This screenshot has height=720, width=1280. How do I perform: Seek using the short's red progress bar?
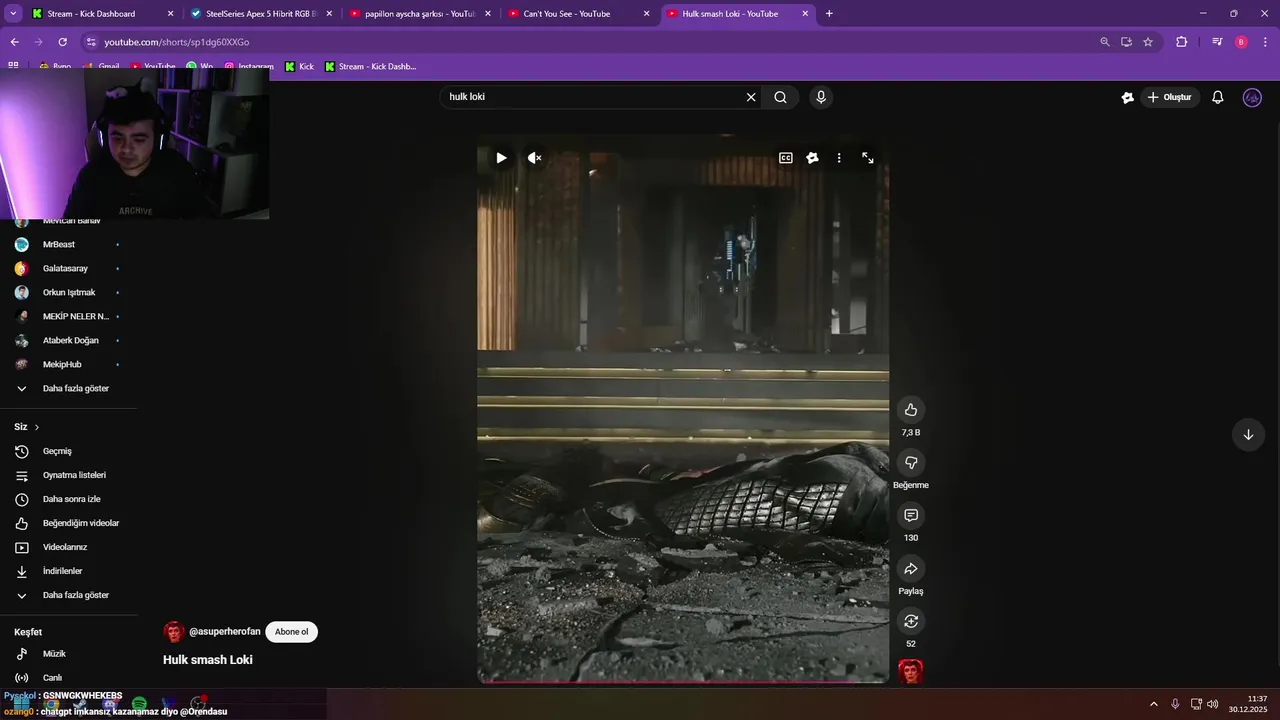click(x=683, y=682)
